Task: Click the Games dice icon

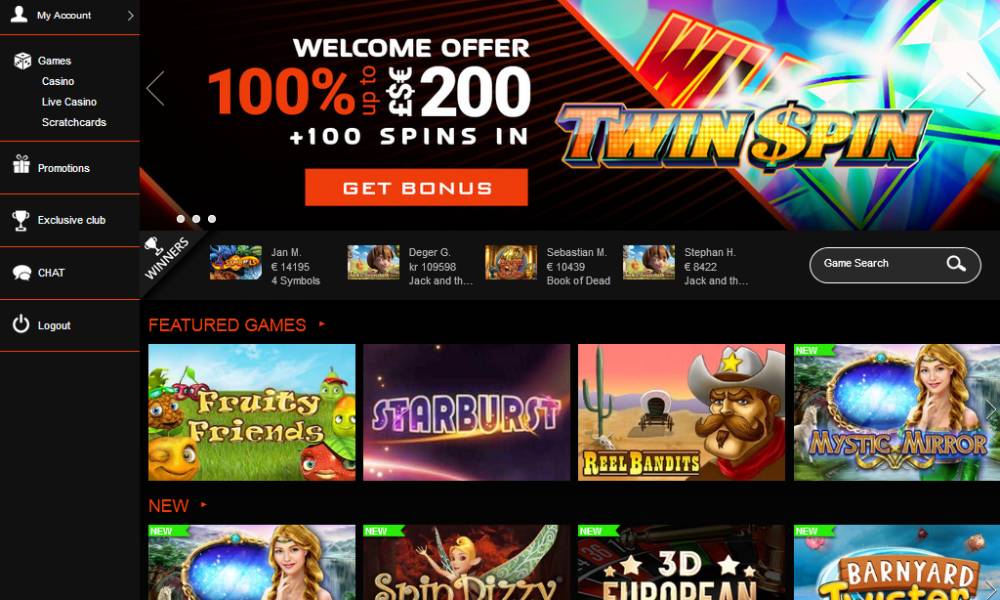Action: (22, 61)
